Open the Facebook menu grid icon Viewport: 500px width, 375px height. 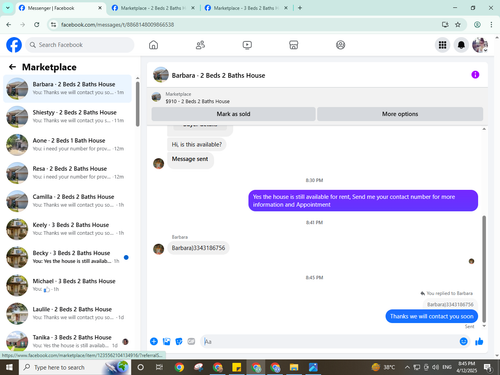coord(442,45)
